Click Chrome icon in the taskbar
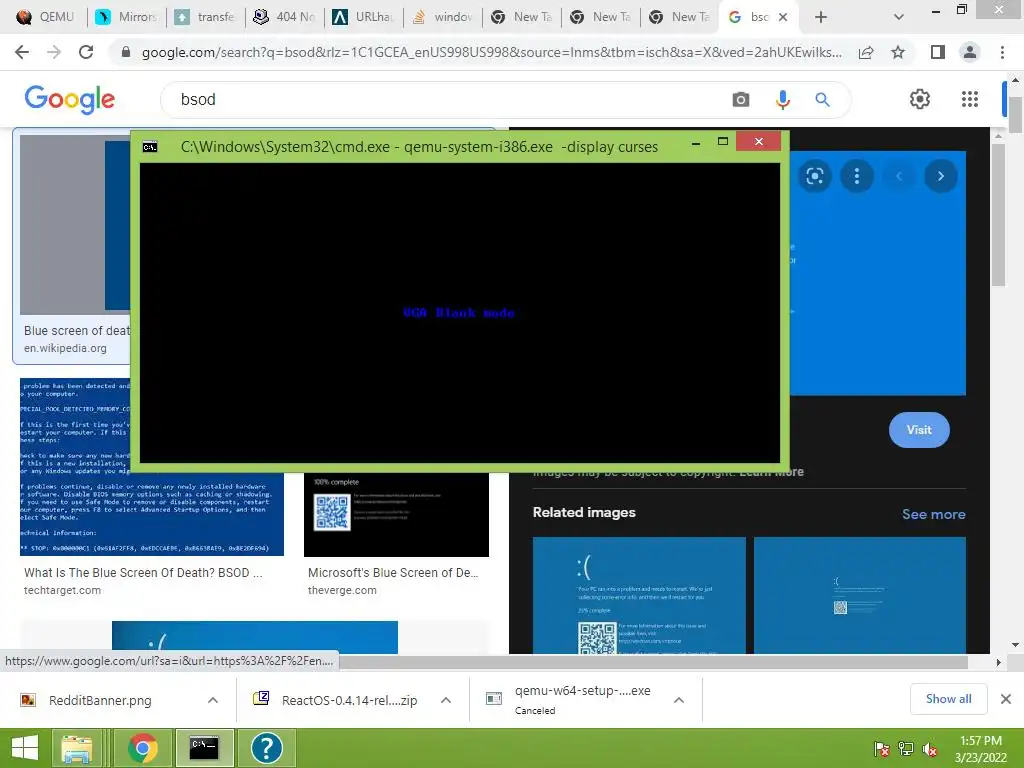 pyautogui.click(x=142, y=748)
